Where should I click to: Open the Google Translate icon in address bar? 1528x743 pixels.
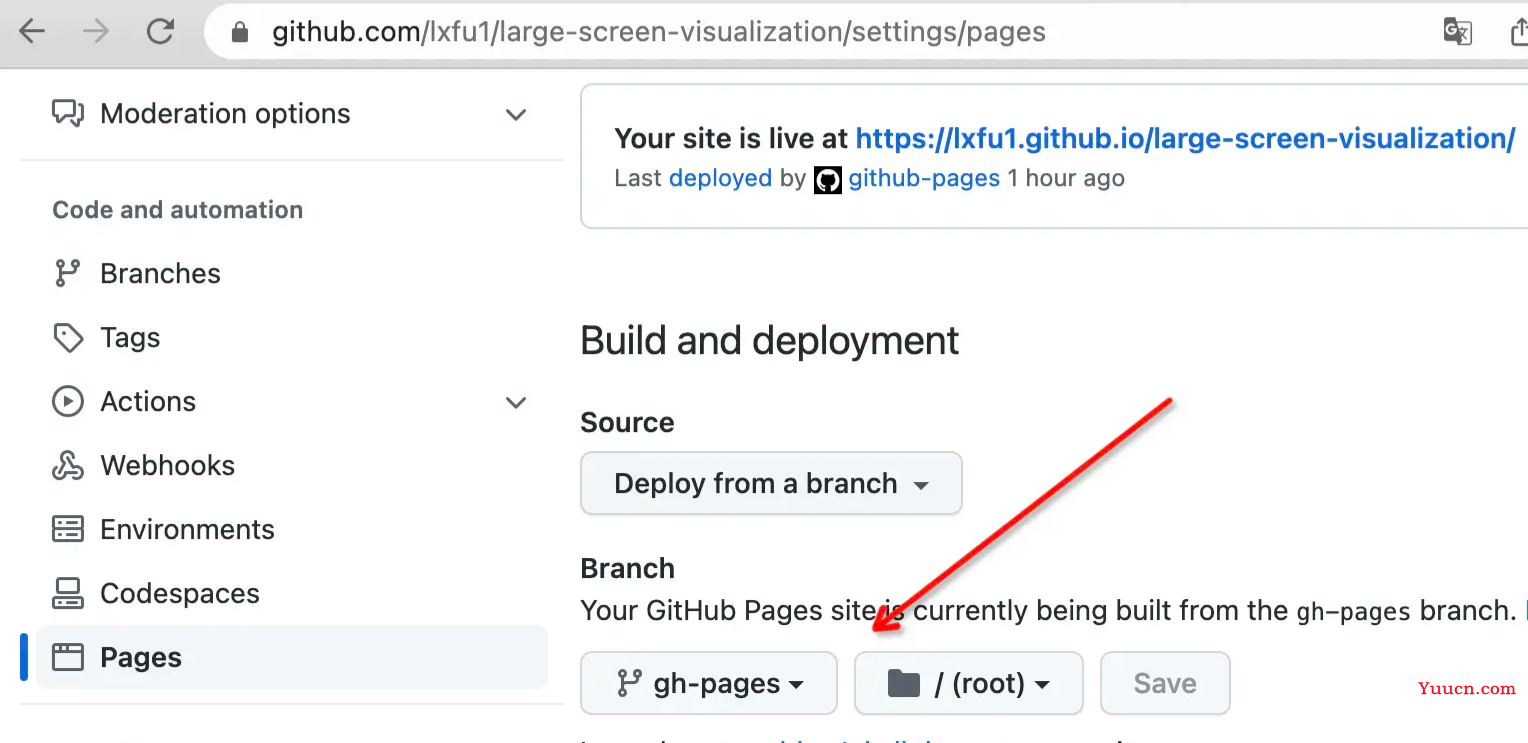coord(1458,32)
